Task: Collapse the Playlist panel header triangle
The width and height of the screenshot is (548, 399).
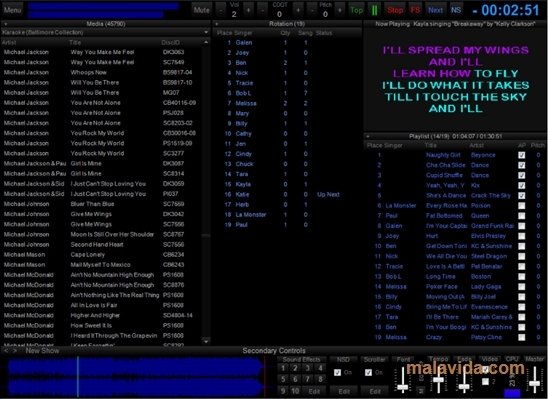Action: coord(368,136)
